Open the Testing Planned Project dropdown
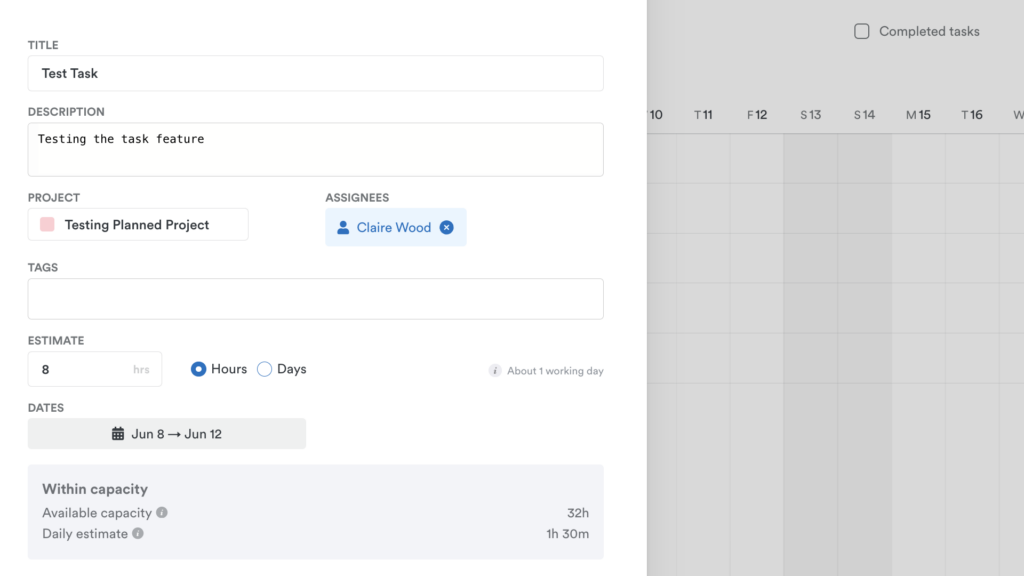1024x576 pixels. 138,225
